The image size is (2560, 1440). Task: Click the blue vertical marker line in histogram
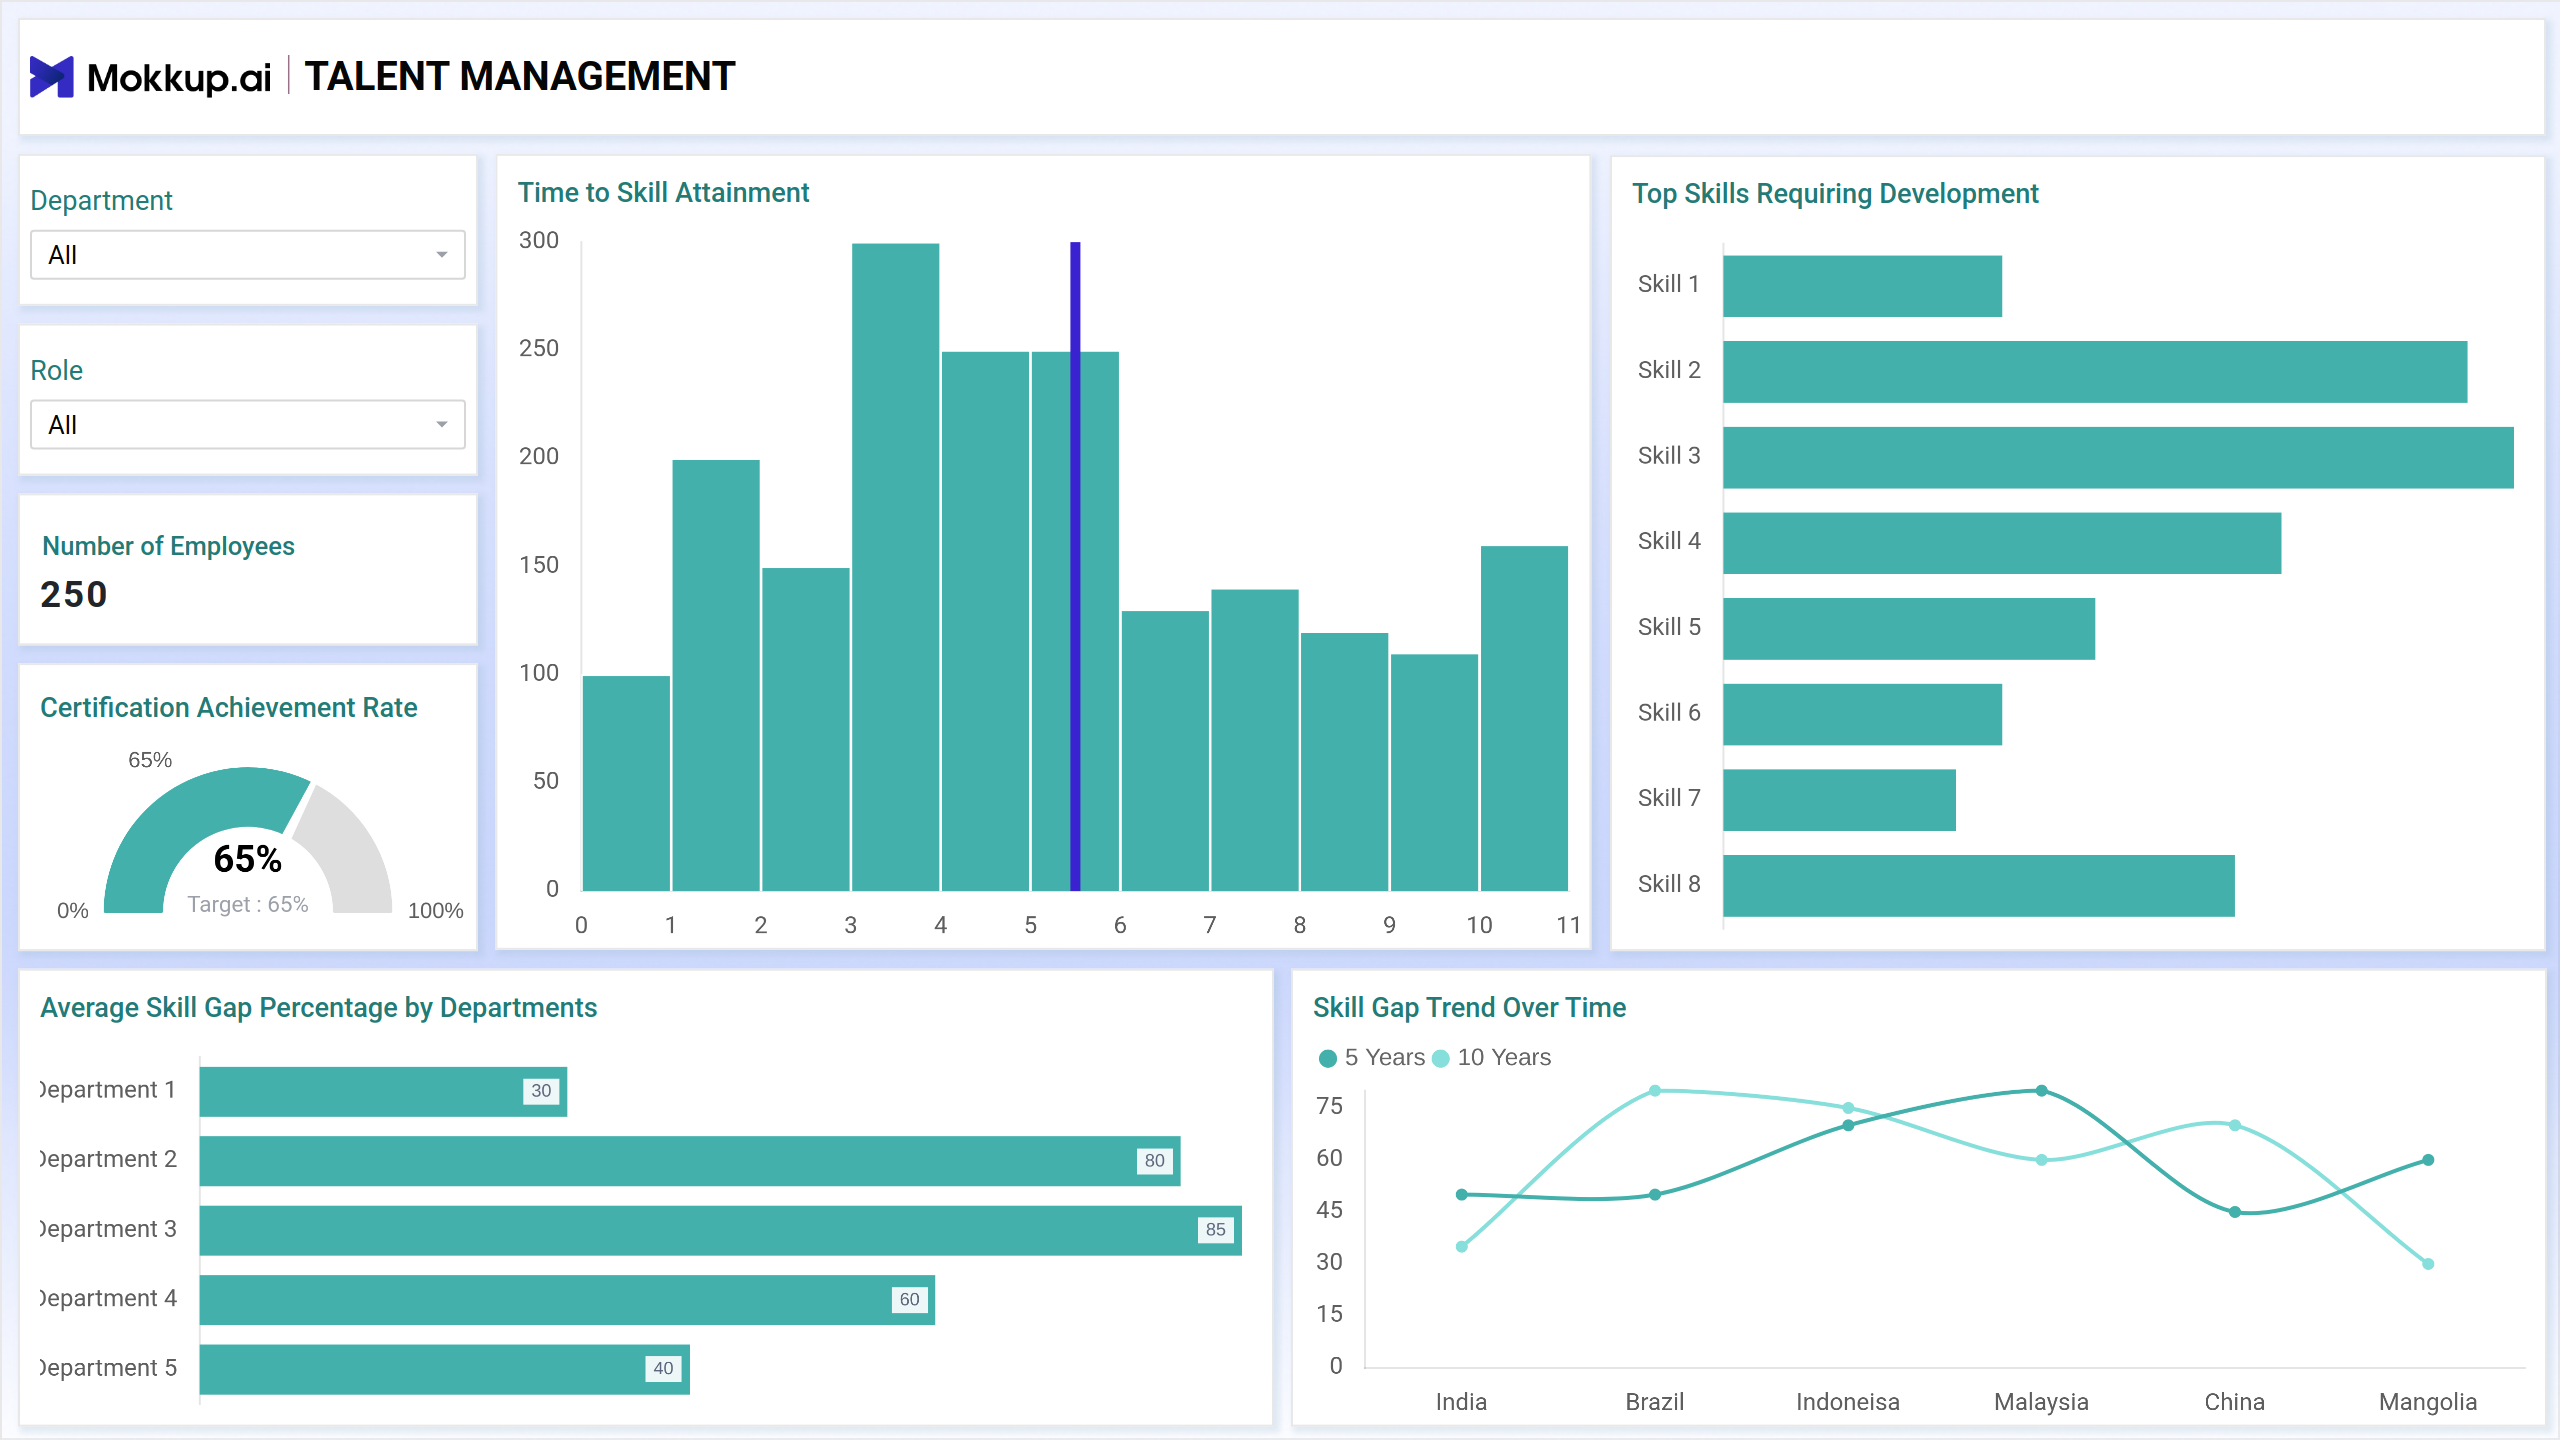(1075, 566)
